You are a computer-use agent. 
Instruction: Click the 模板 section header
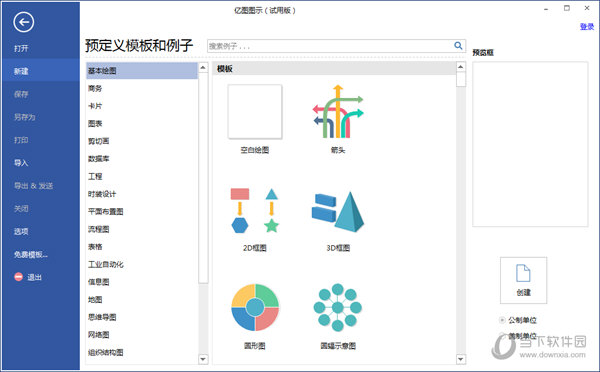[334, 69]
